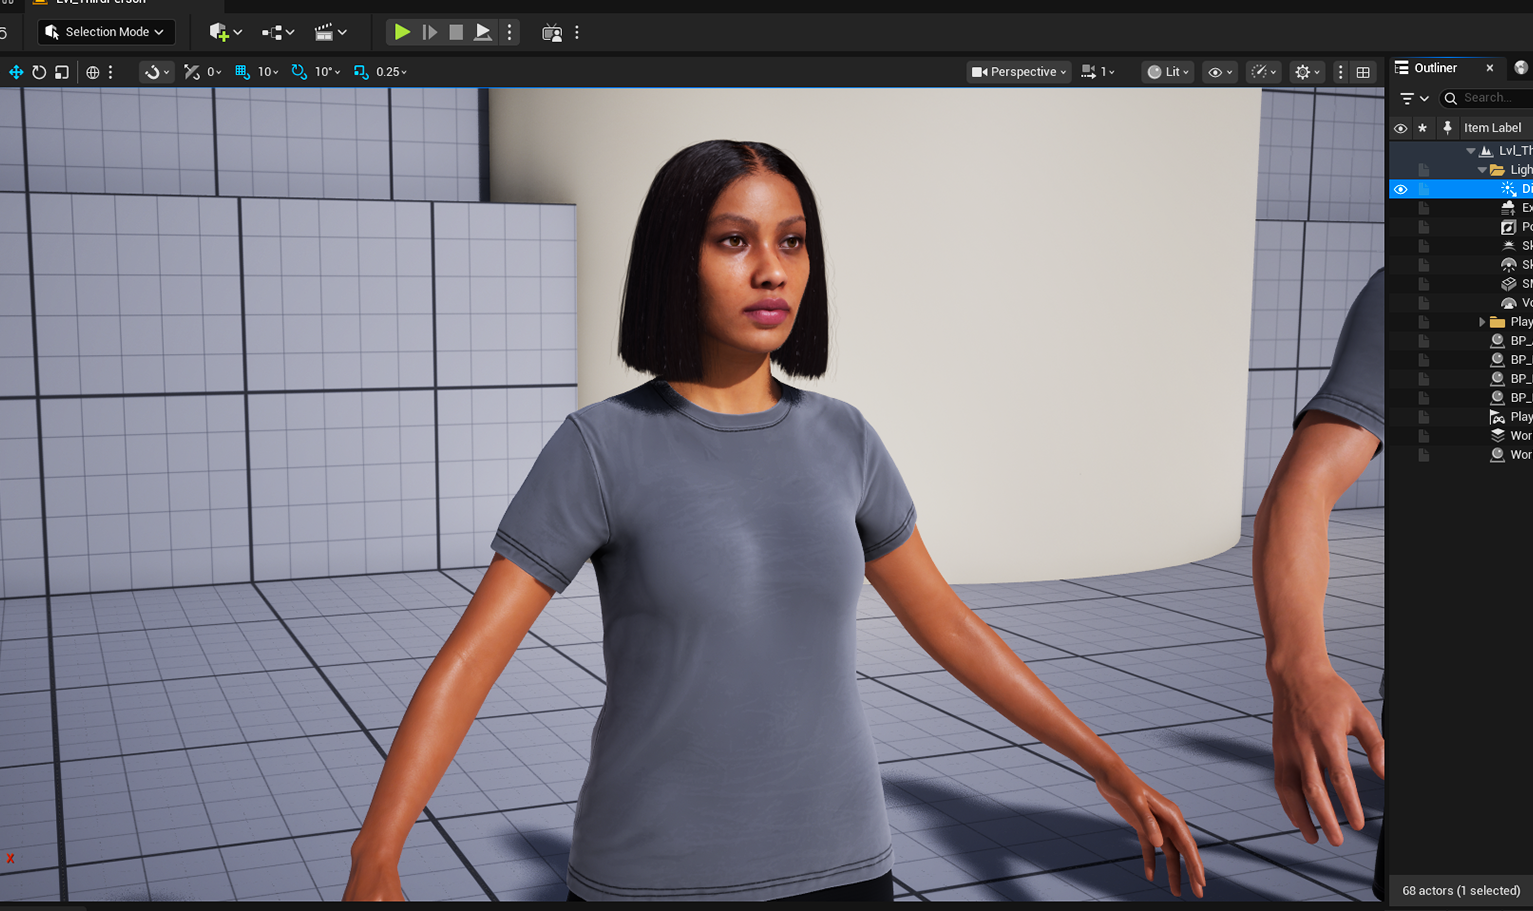The image size is (1533, 911).
Task: Switch to the Outliner tab
Action: [x=1437, y=67]
